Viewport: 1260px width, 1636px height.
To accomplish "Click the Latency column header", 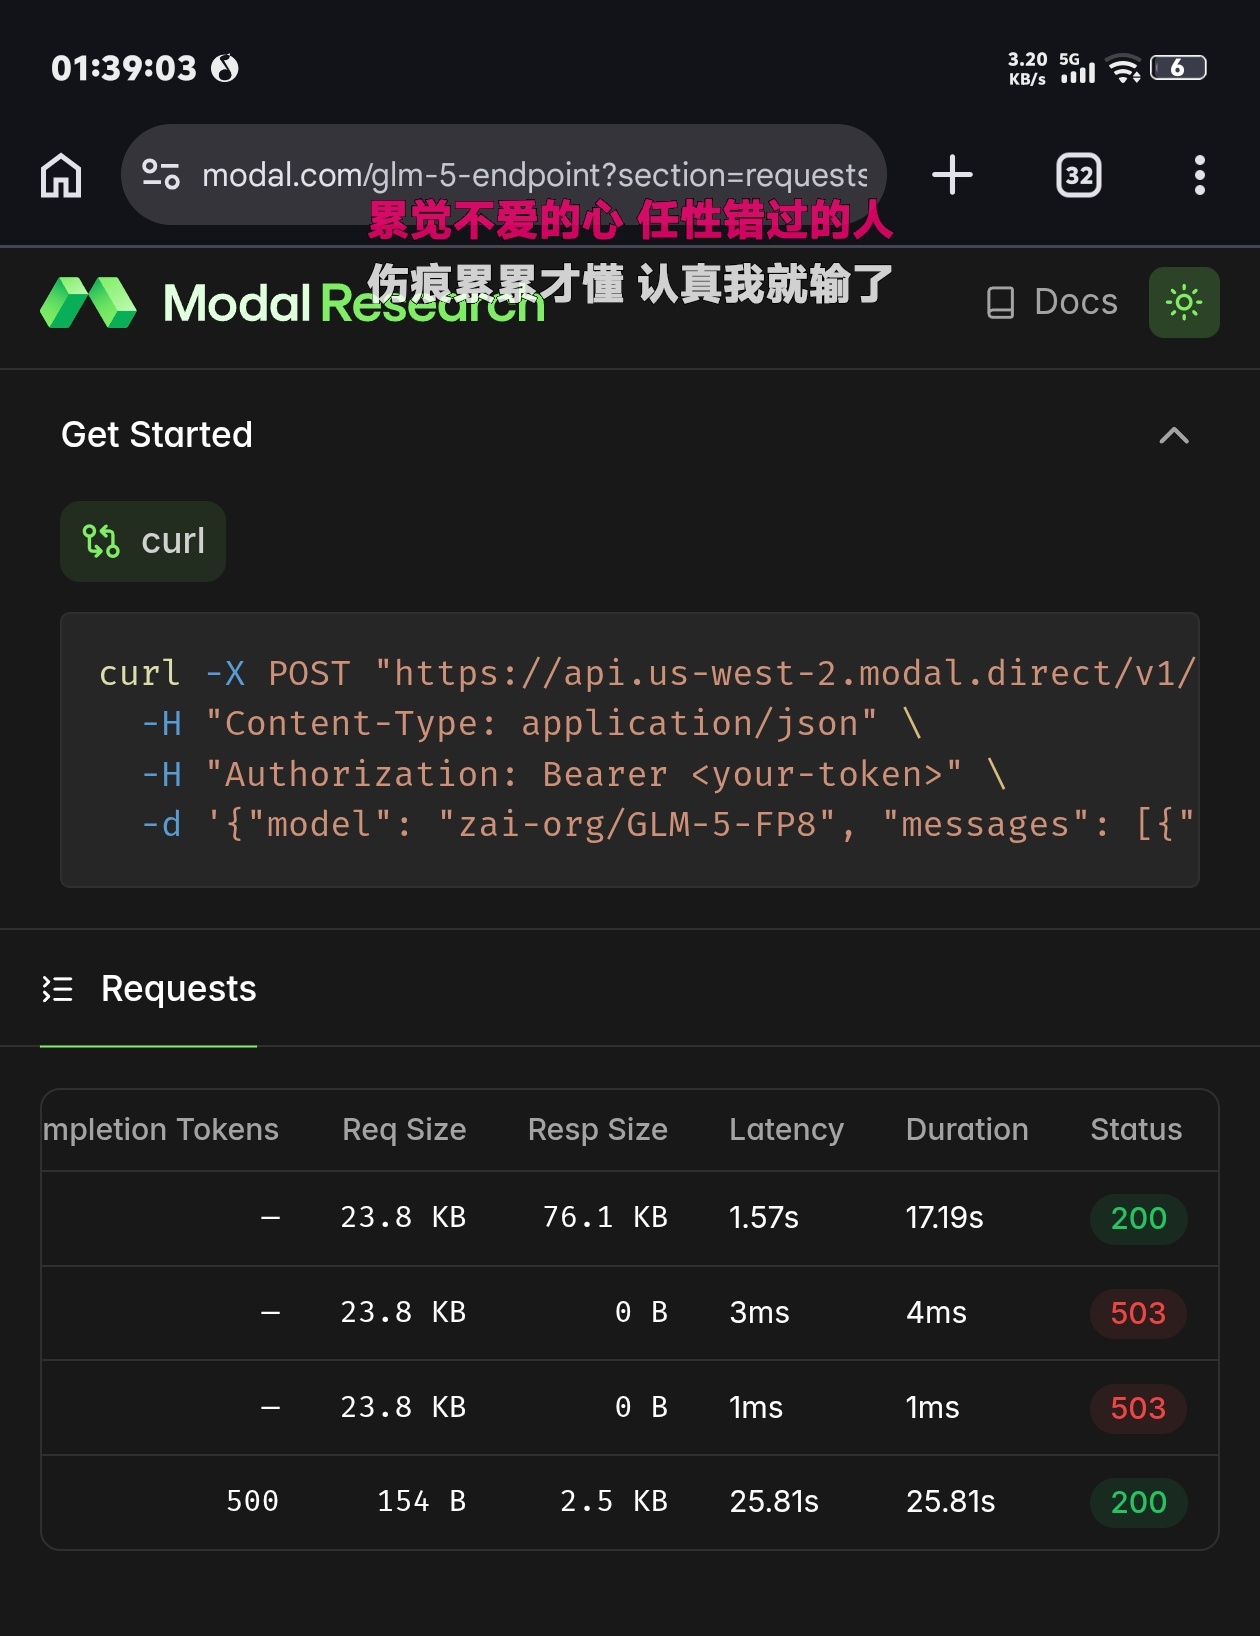I will pos(786,1130).
